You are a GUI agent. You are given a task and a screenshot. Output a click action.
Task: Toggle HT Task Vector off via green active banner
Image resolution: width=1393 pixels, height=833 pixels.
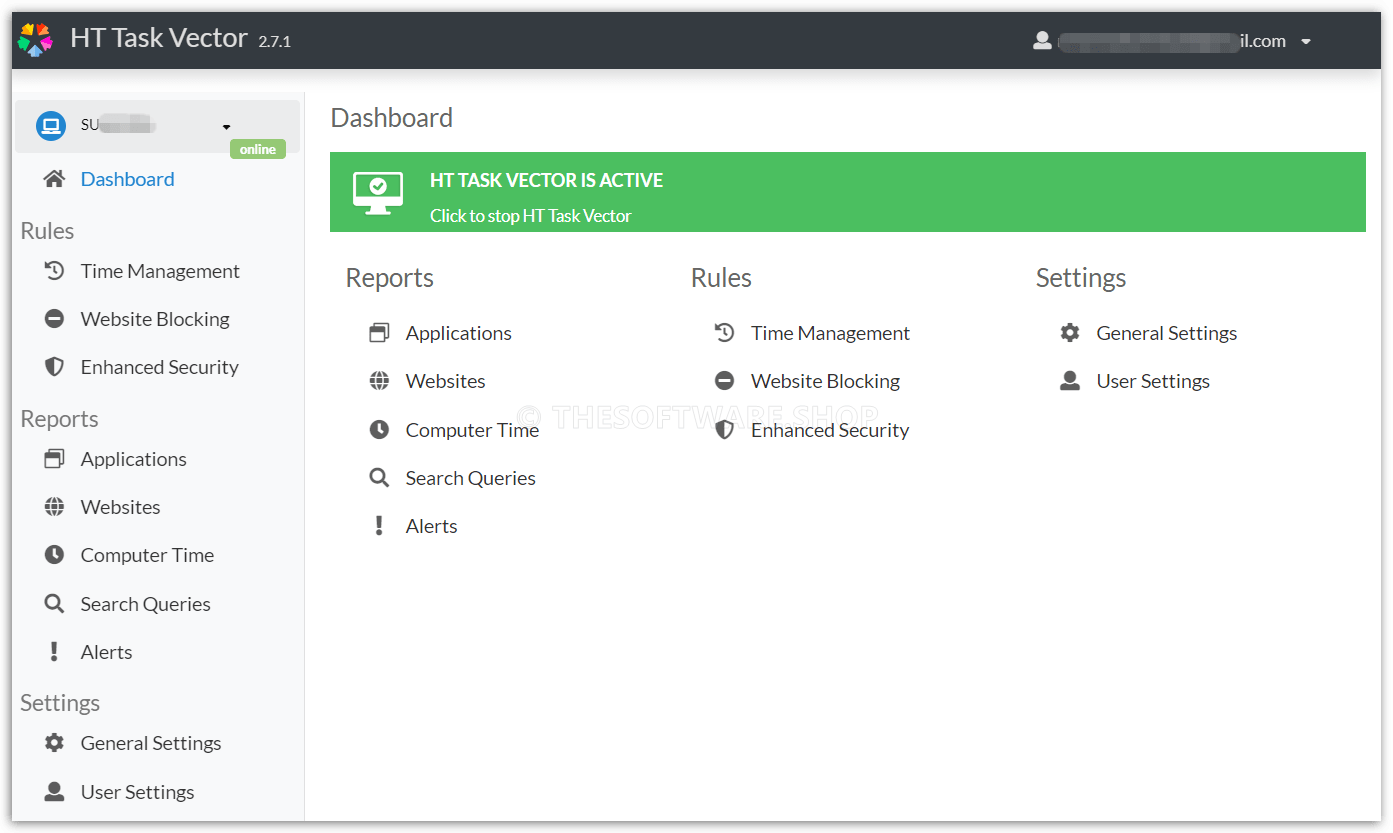[530, 215]
